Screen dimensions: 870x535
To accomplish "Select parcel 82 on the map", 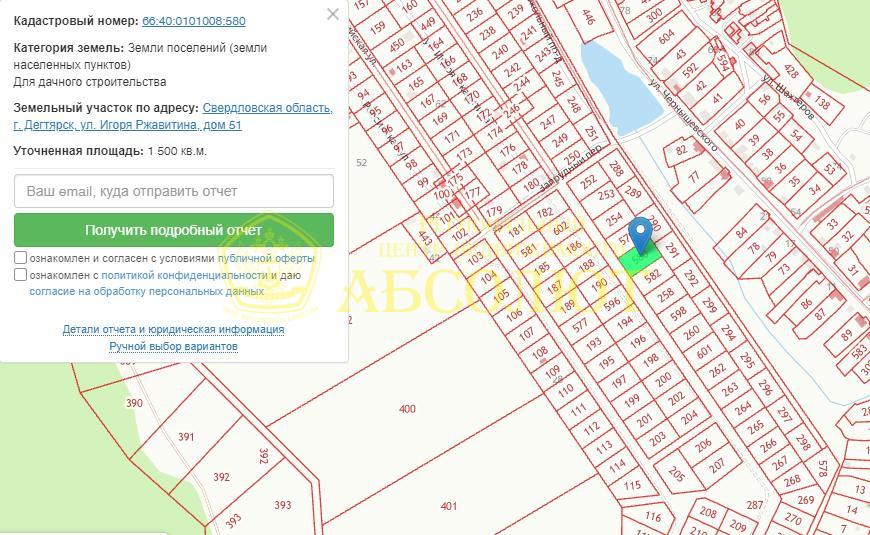I will pos(681,149).
